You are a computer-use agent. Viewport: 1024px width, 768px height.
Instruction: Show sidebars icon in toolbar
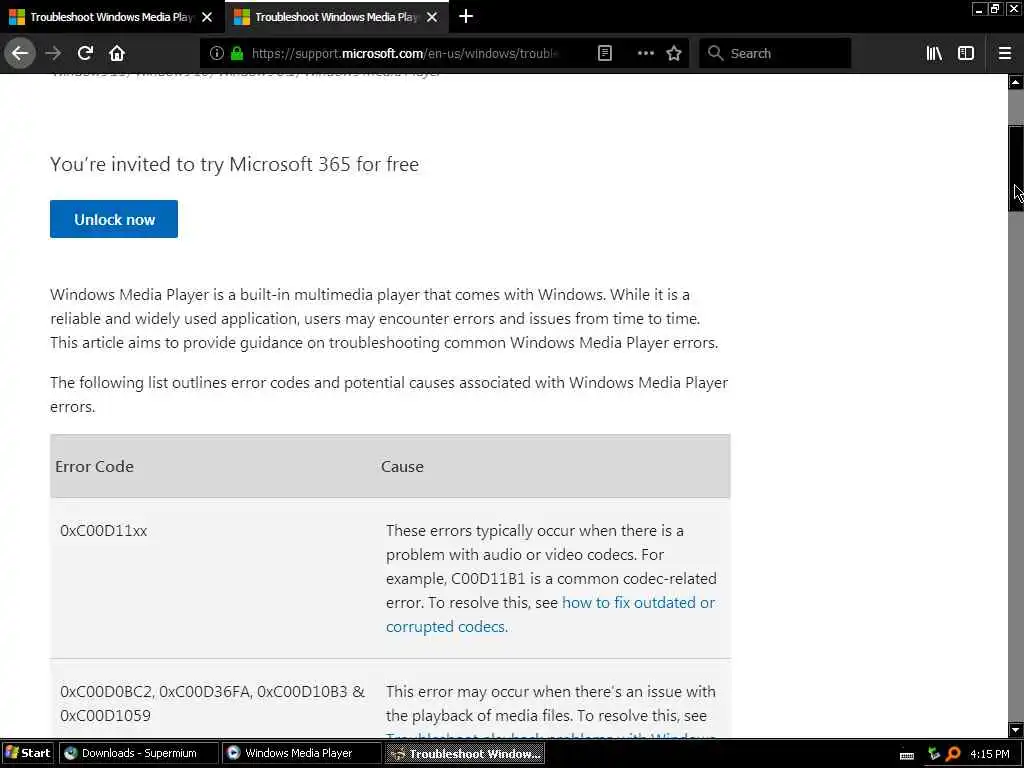(x=966, y=54)
